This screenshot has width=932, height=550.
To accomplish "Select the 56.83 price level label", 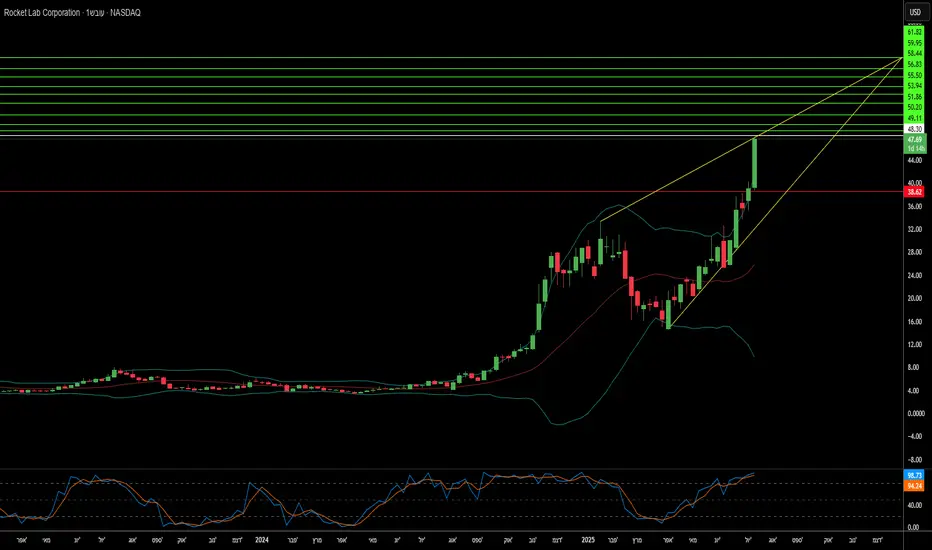I will [x=915, y=64].
